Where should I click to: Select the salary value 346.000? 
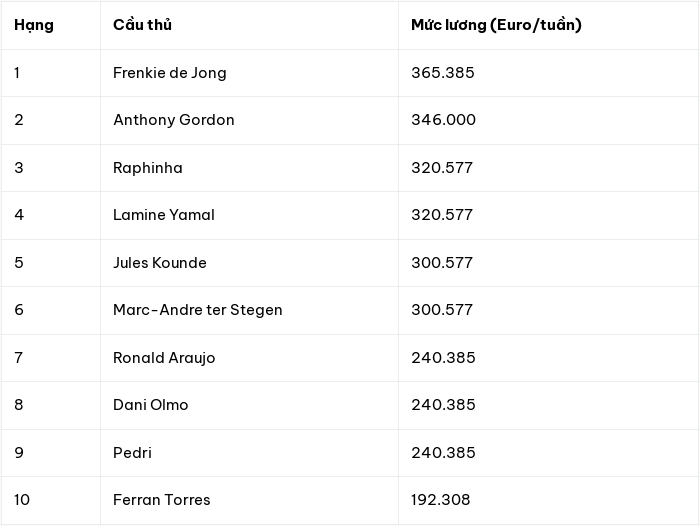(444, 120)
